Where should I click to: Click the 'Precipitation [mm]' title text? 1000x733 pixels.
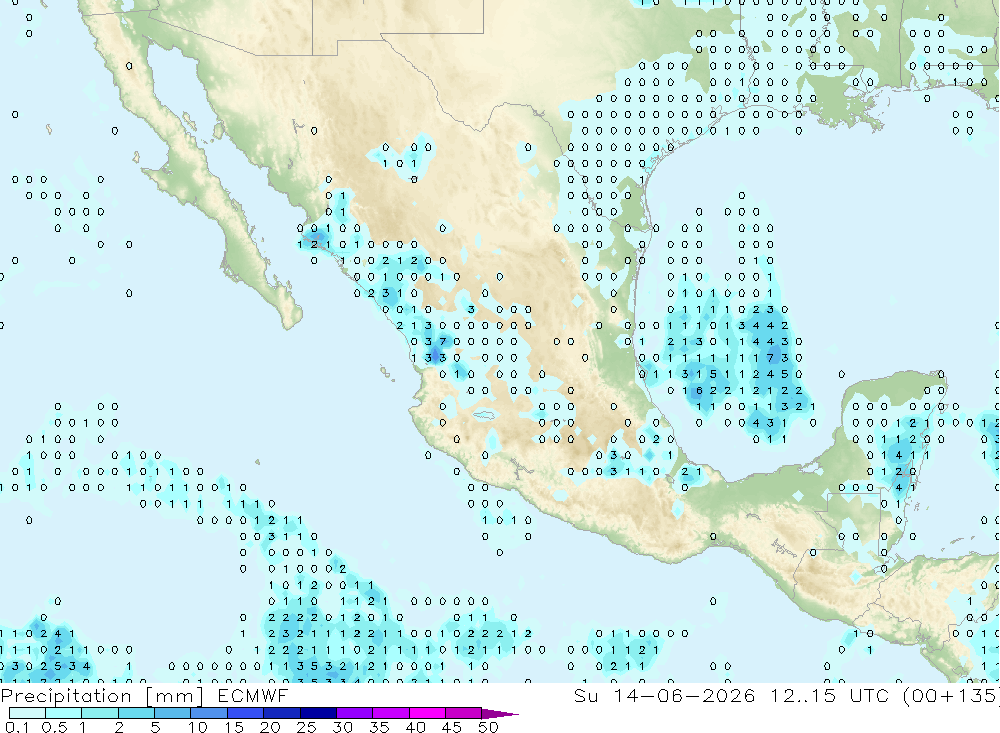pyautogui.click(x=102, y=696)
